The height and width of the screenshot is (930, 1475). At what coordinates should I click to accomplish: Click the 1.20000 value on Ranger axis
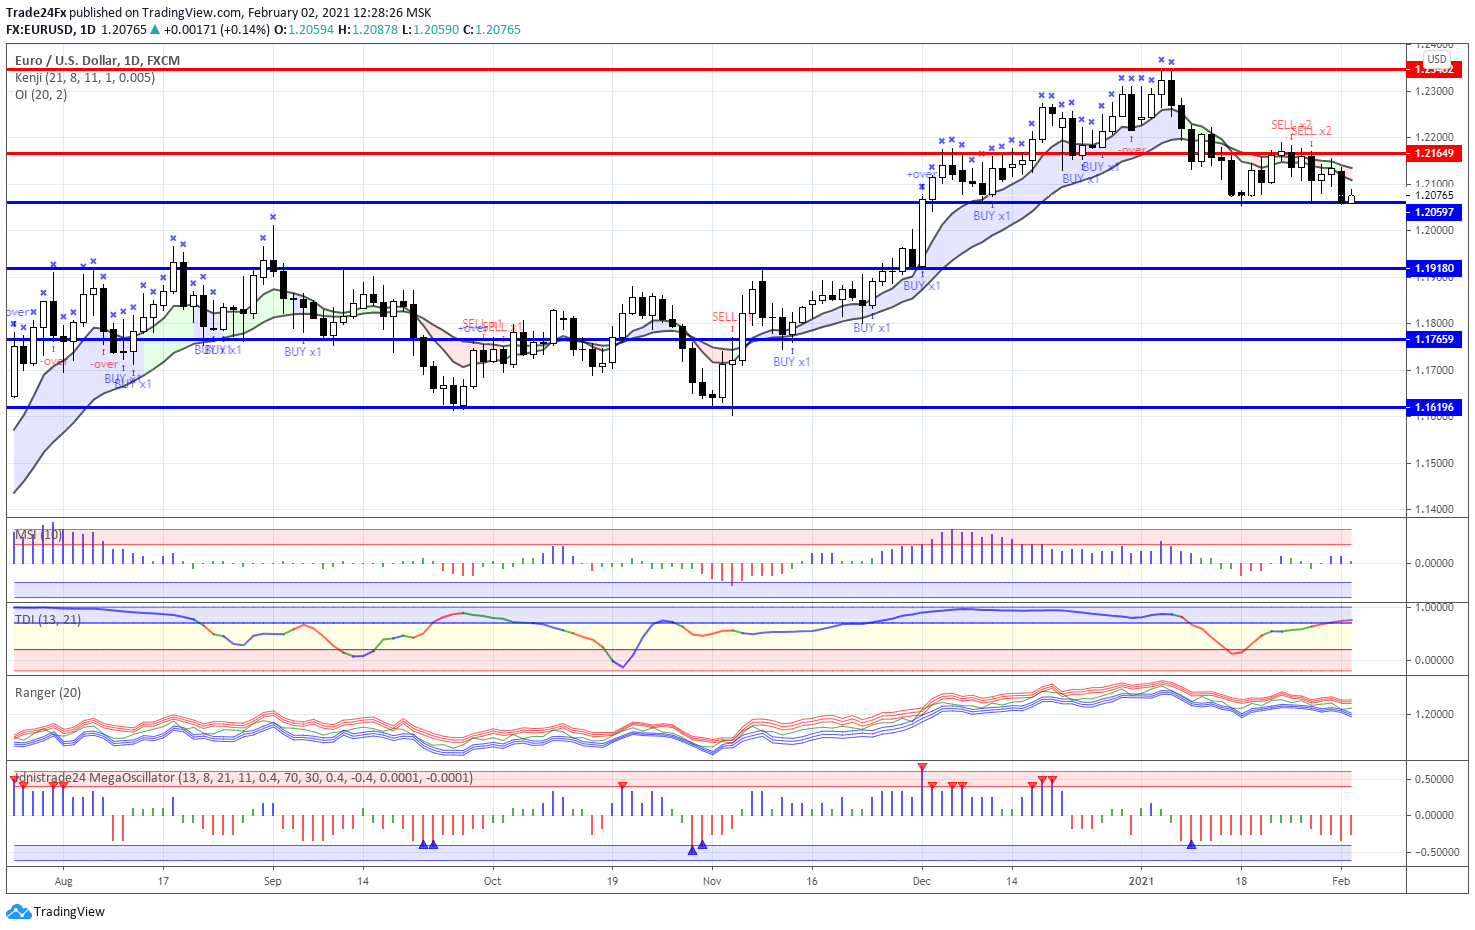pos(1434,714)
